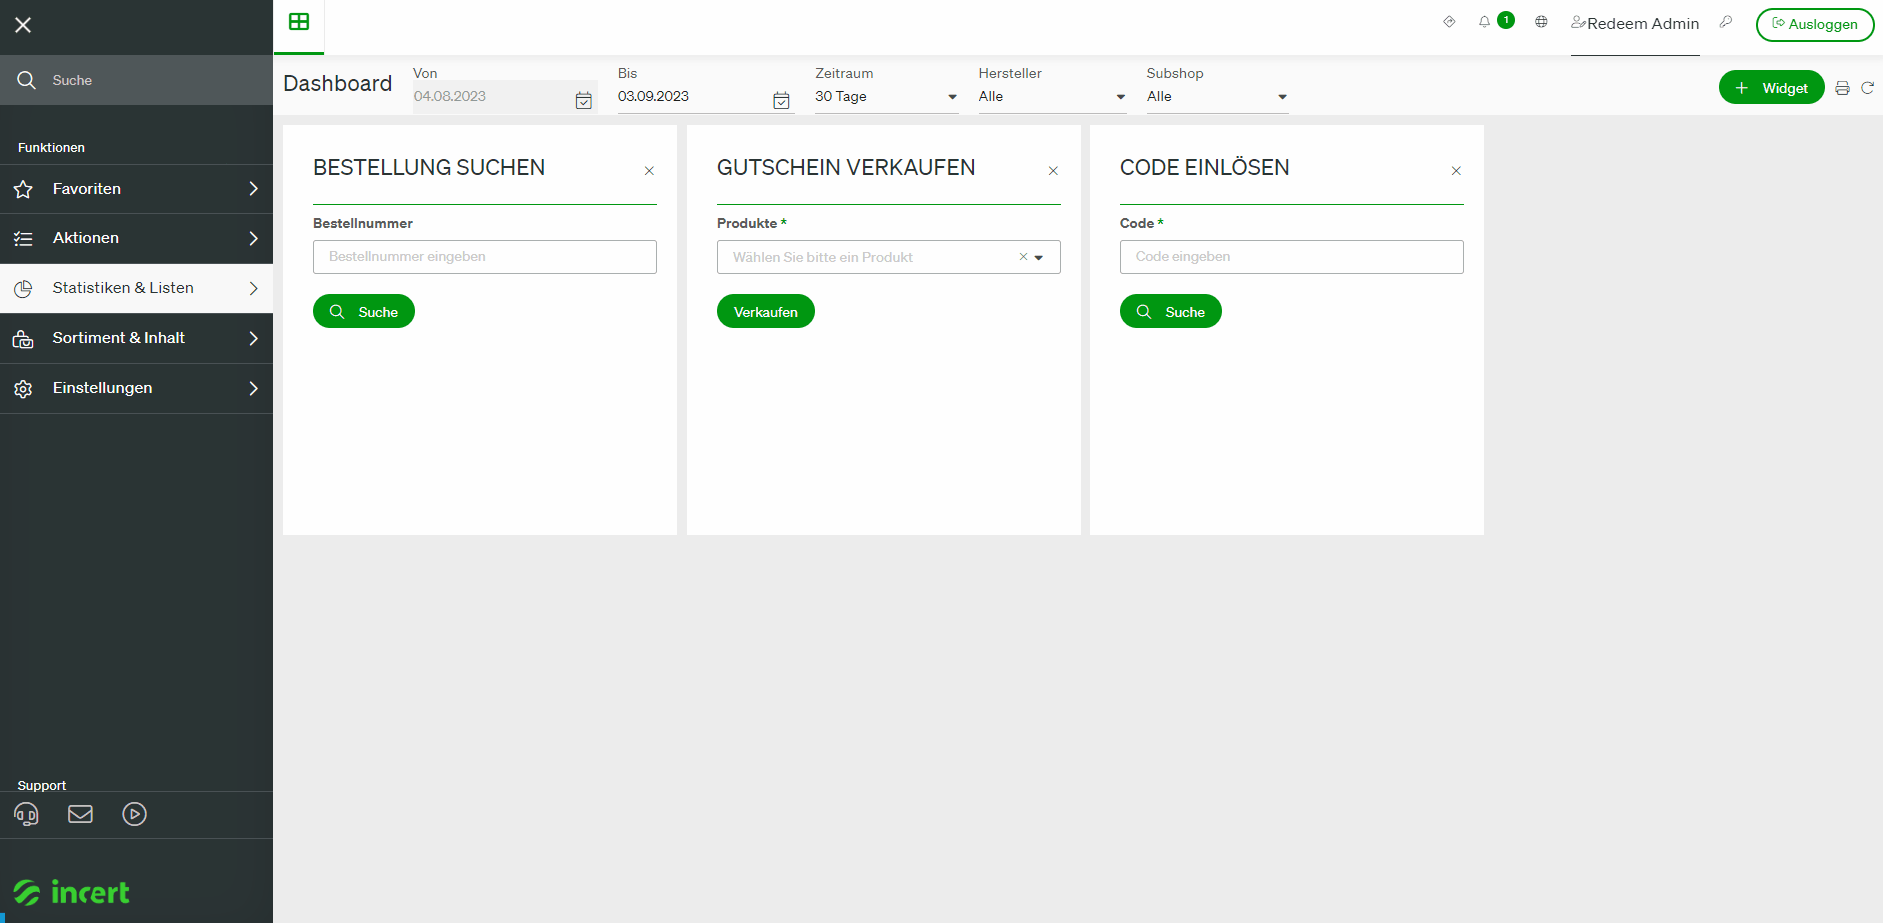Screen dimensions: 1883x923
Task: Click the Verkaufen button
Action: (x=766, y=312)
